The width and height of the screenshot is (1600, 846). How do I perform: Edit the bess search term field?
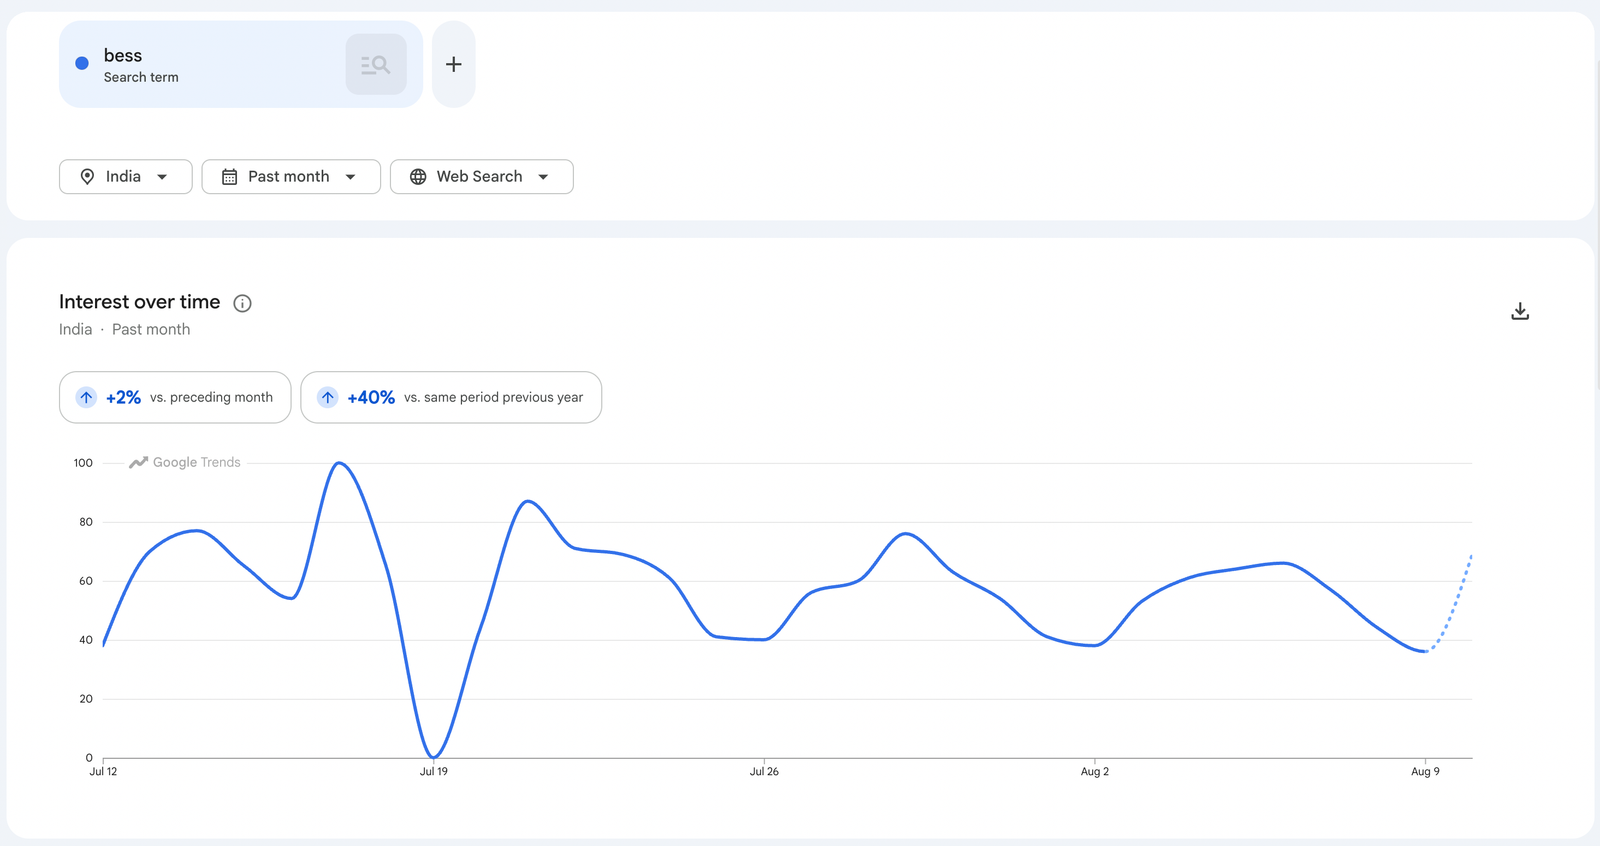(241, 64)
